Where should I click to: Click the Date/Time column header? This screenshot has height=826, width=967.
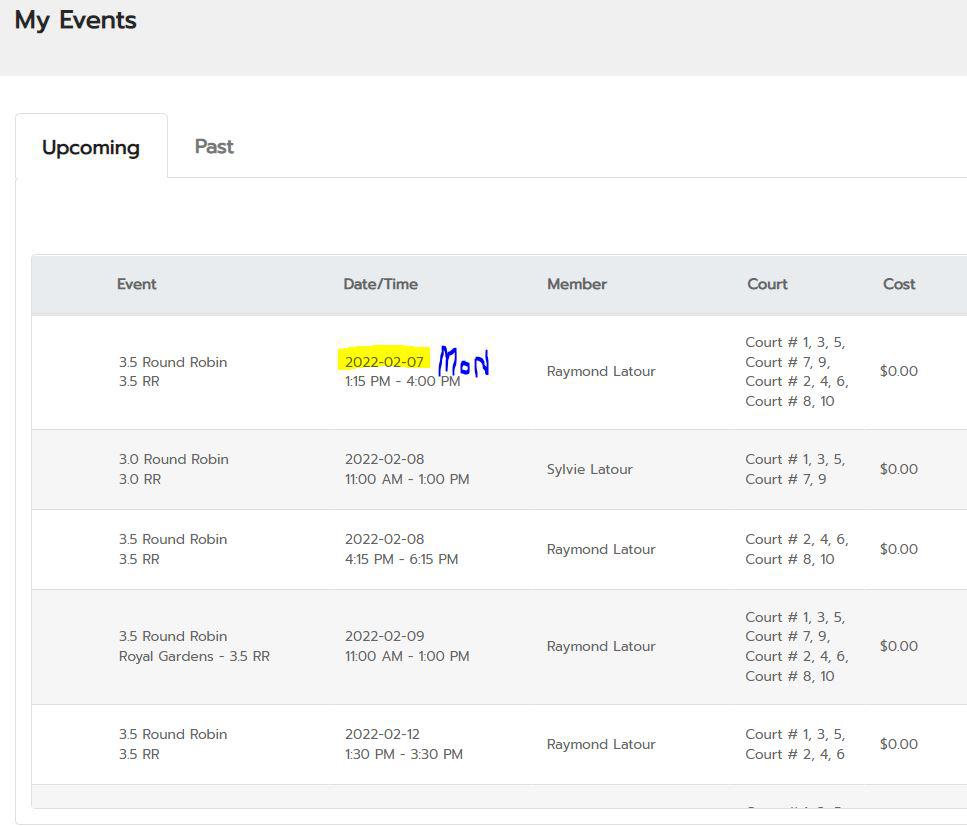380,284
